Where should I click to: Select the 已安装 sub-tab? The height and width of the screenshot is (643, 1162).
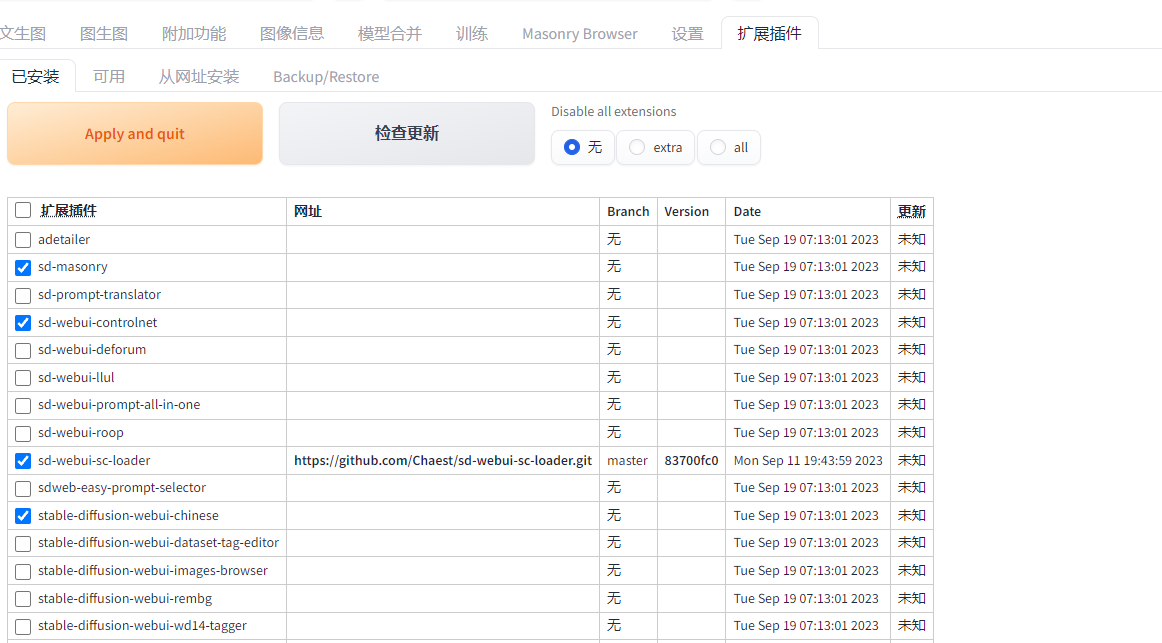36,76
